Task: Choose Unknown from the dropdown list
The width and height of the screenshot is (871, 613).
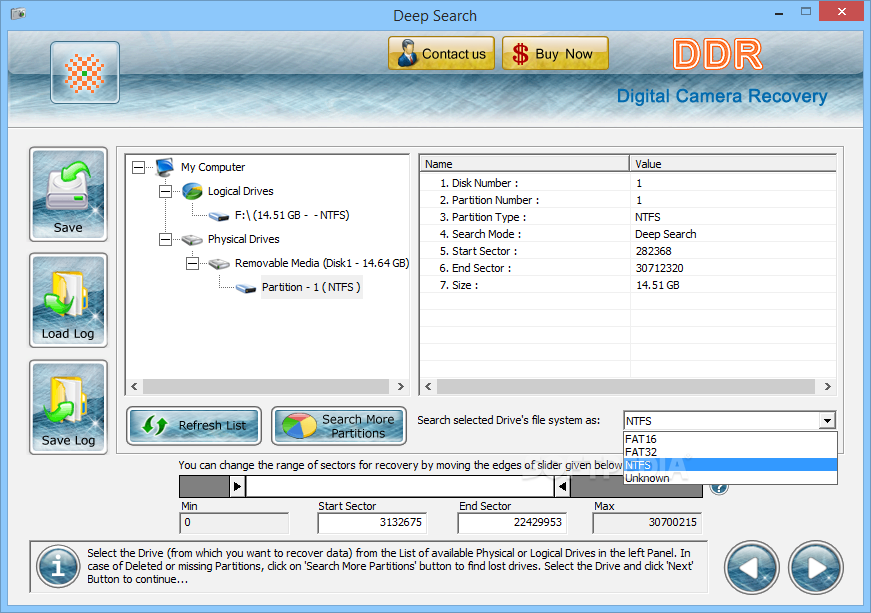Action: point(730,478)
